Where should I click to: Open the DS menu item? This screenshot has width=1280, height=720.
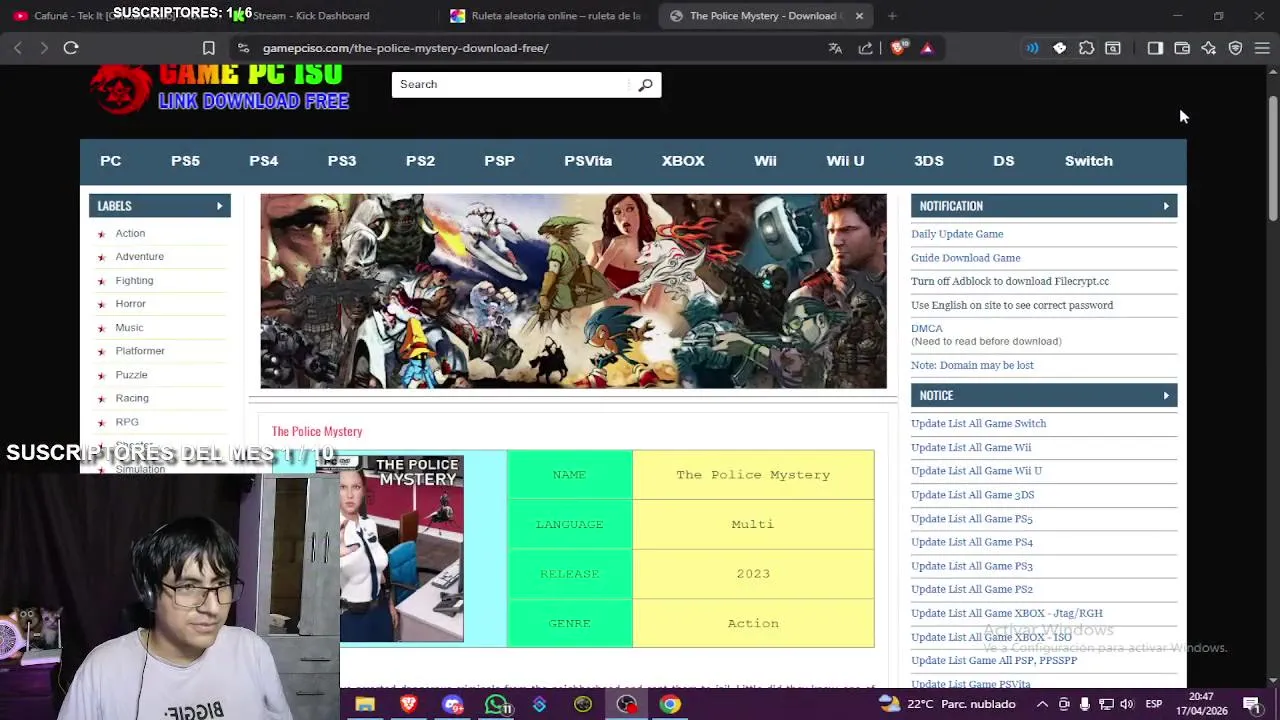click(x=1004, y=161)
